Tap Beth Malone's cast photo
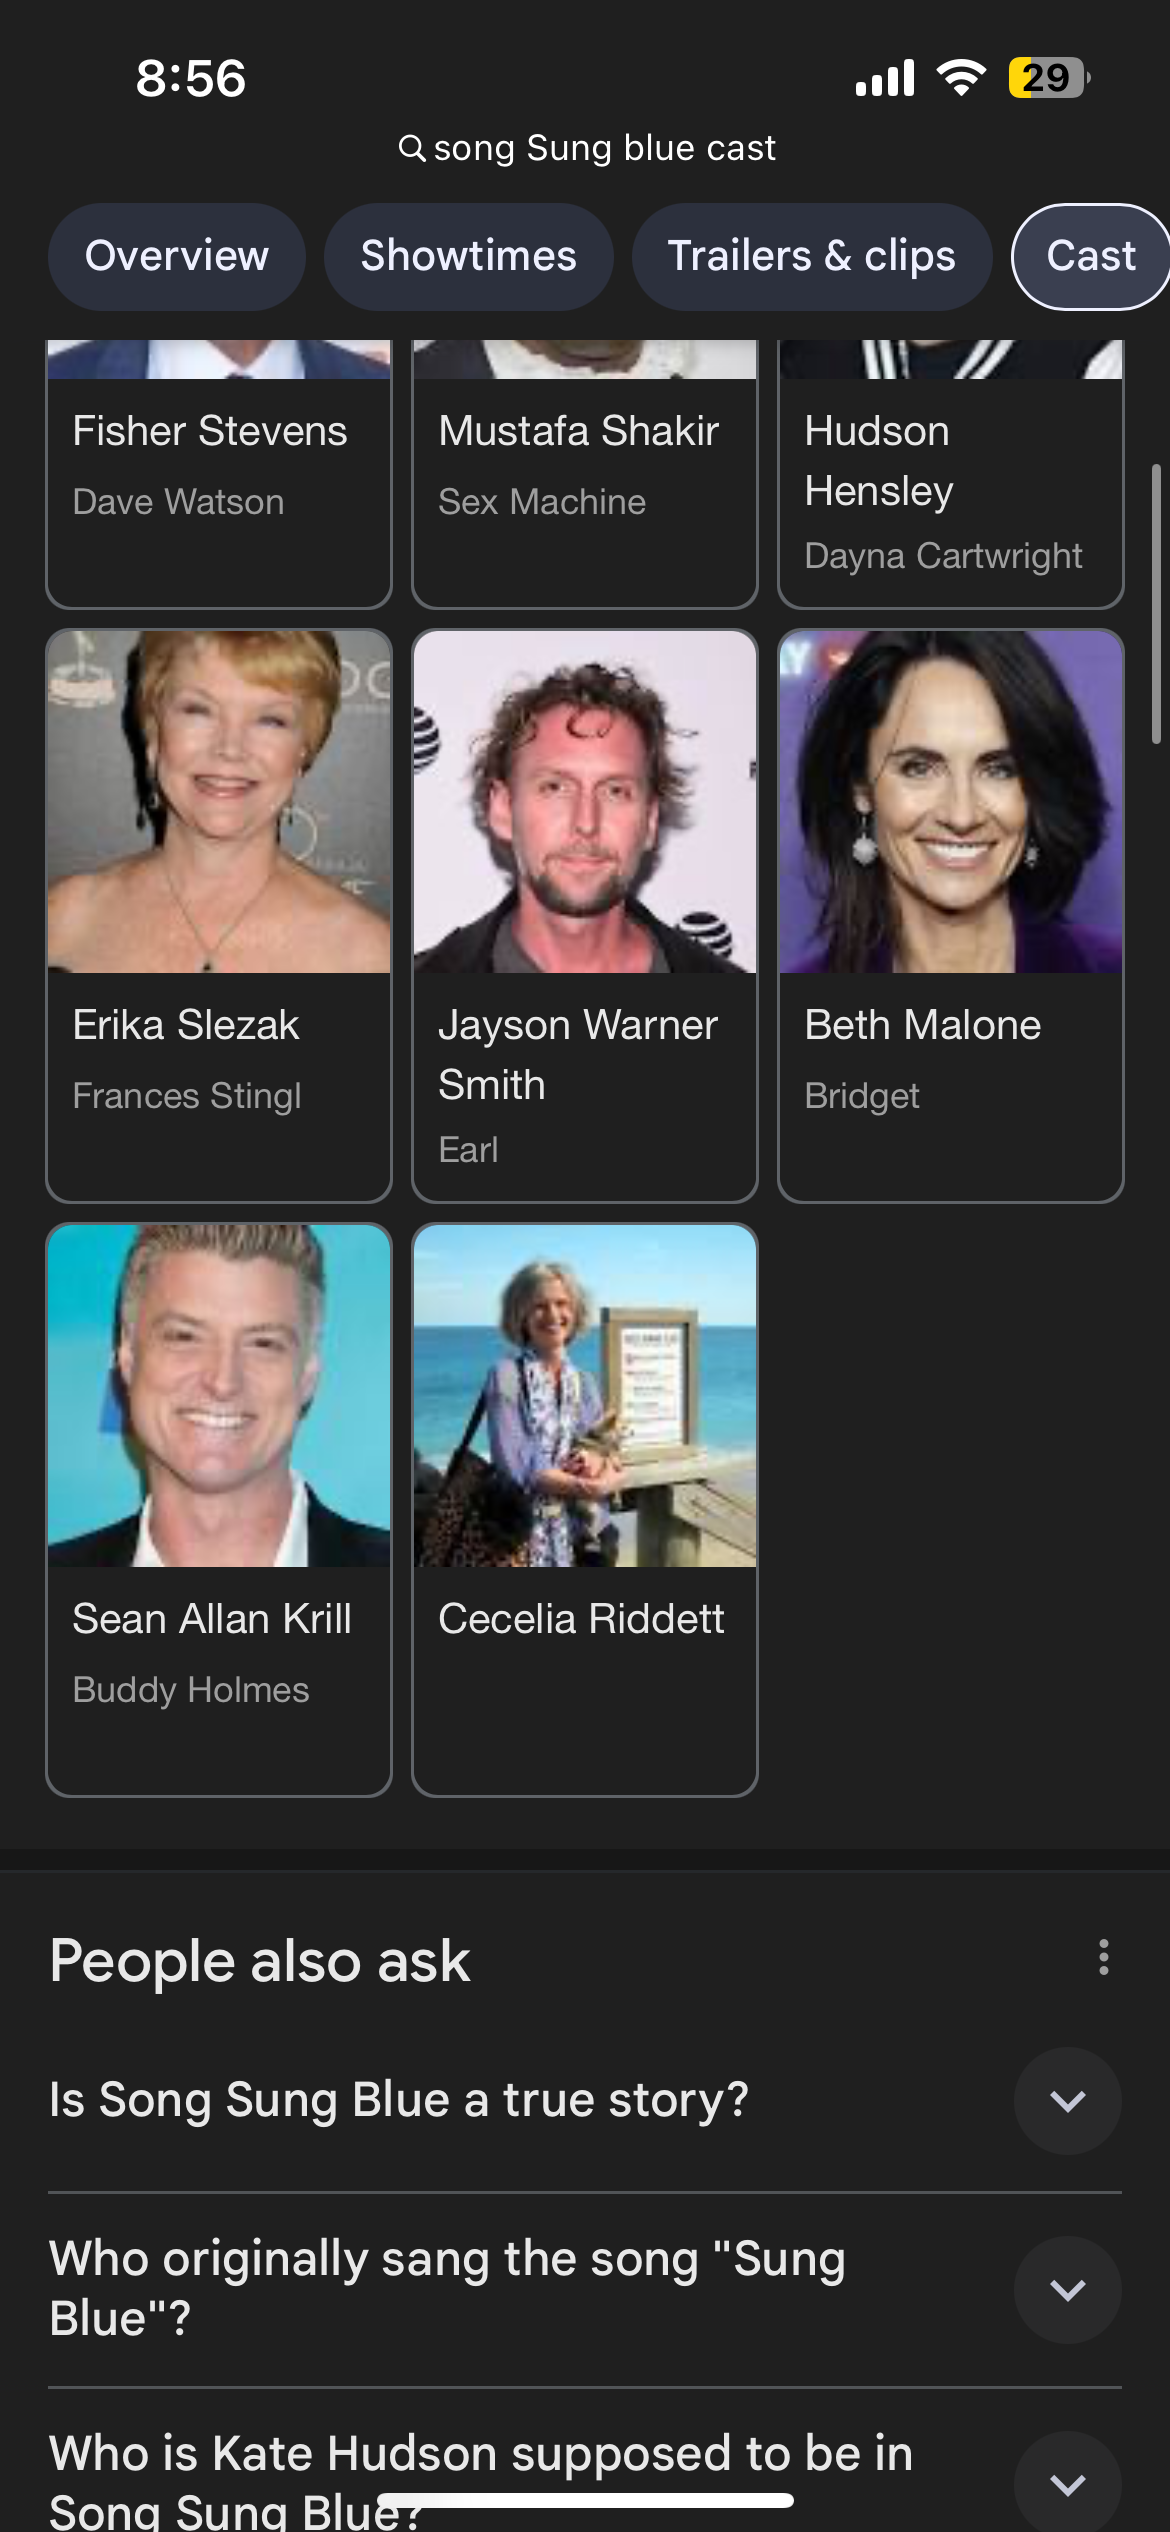Viewport: 1170px width, 2532px height. [x=951, y=802]
